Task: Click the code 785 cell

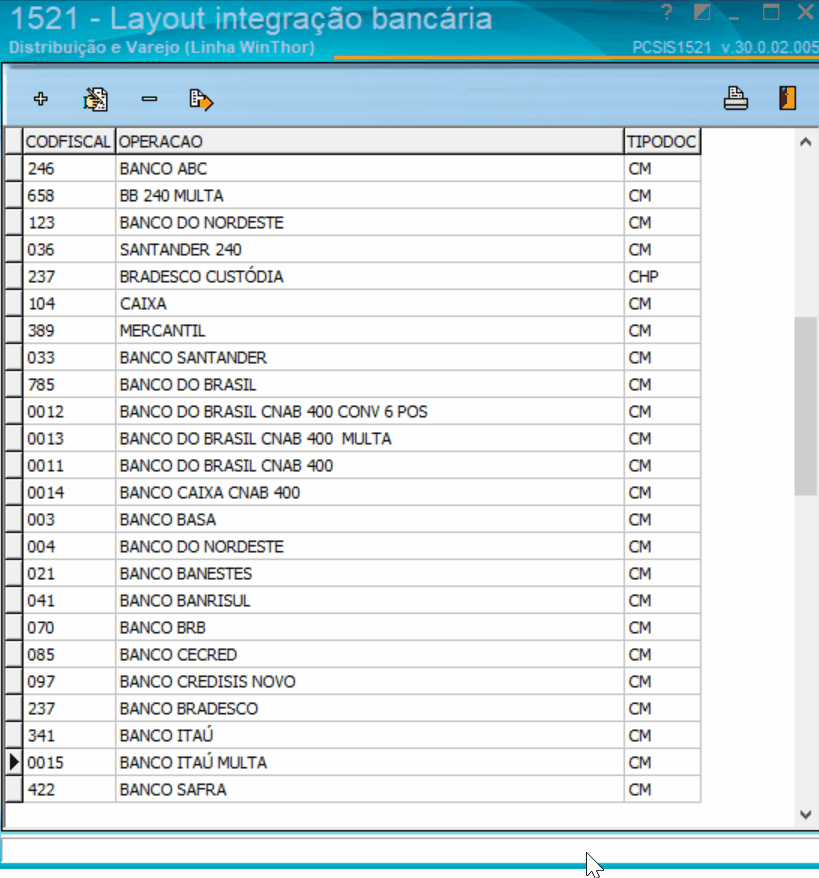Action: [69, 385]
